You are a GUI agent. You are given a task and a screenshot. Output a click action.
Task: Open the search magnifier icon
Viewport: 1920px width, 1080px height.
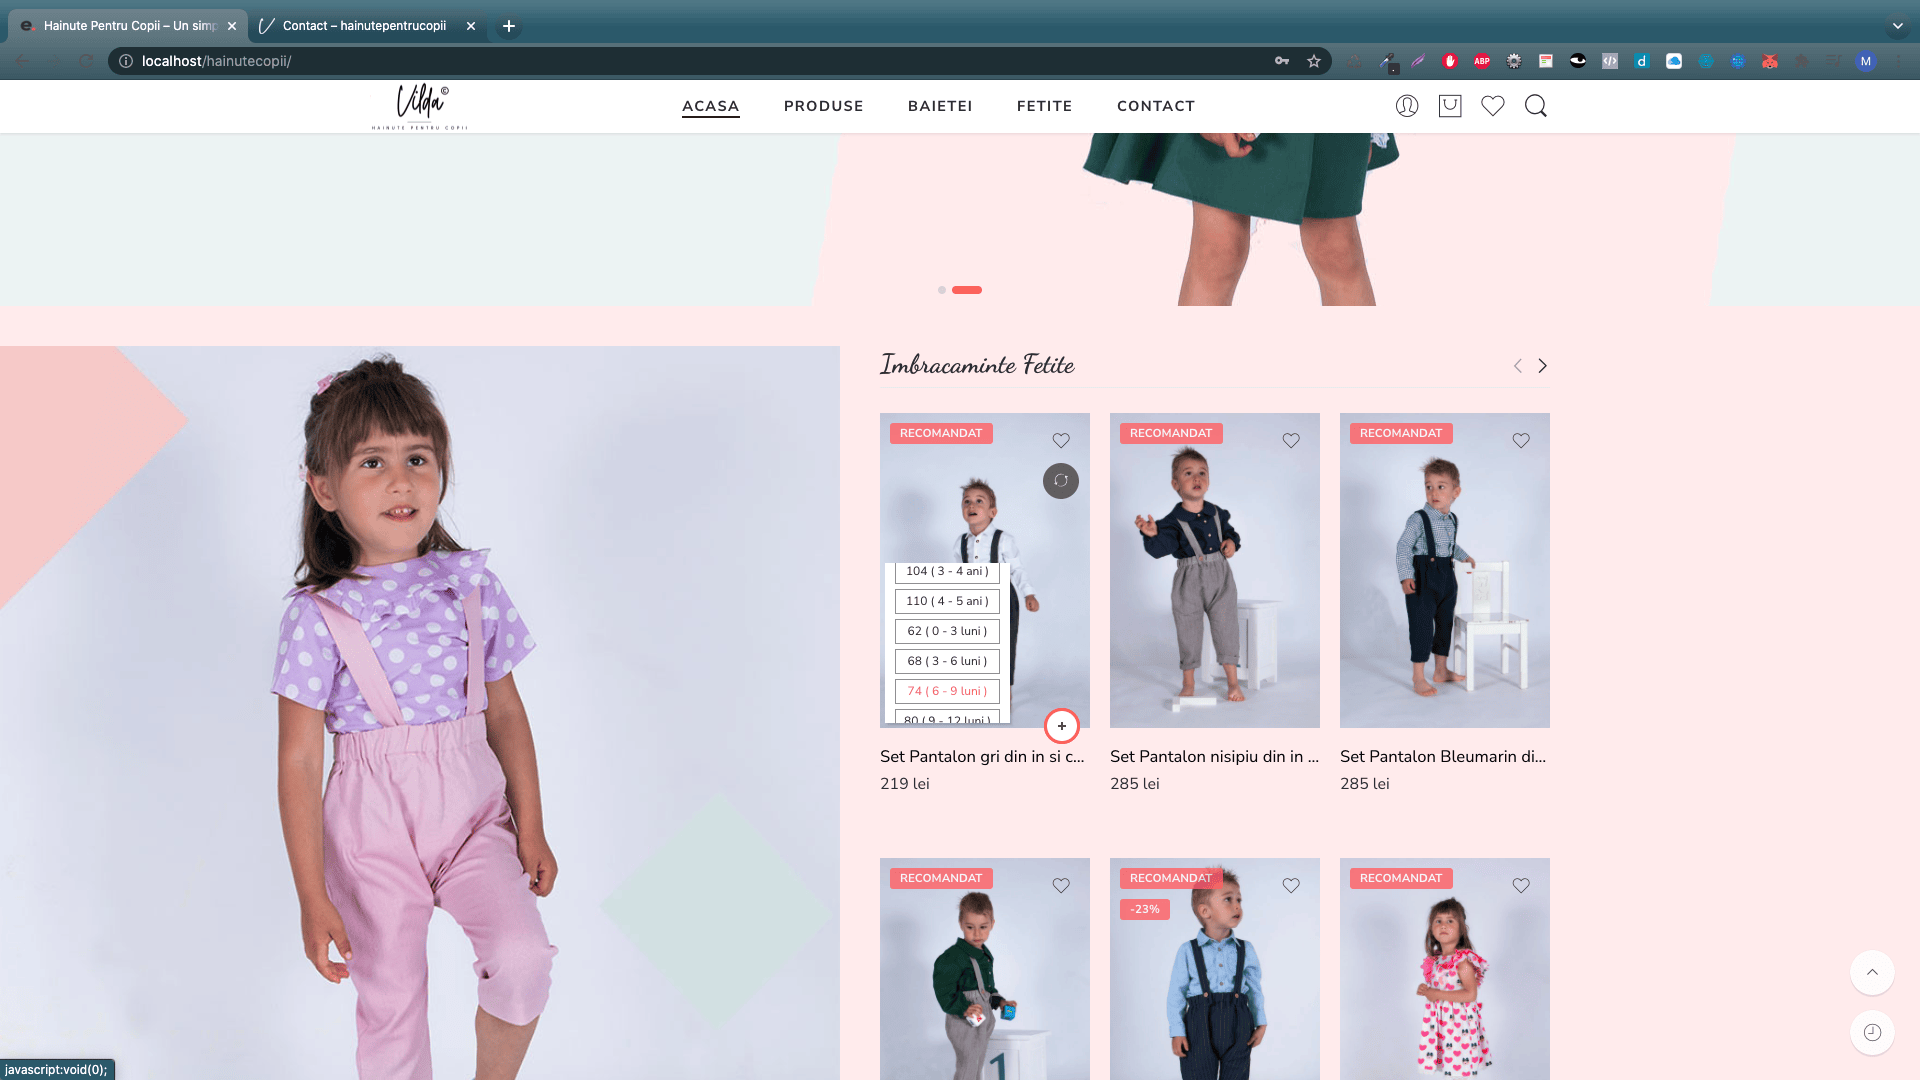[1536, 106]
